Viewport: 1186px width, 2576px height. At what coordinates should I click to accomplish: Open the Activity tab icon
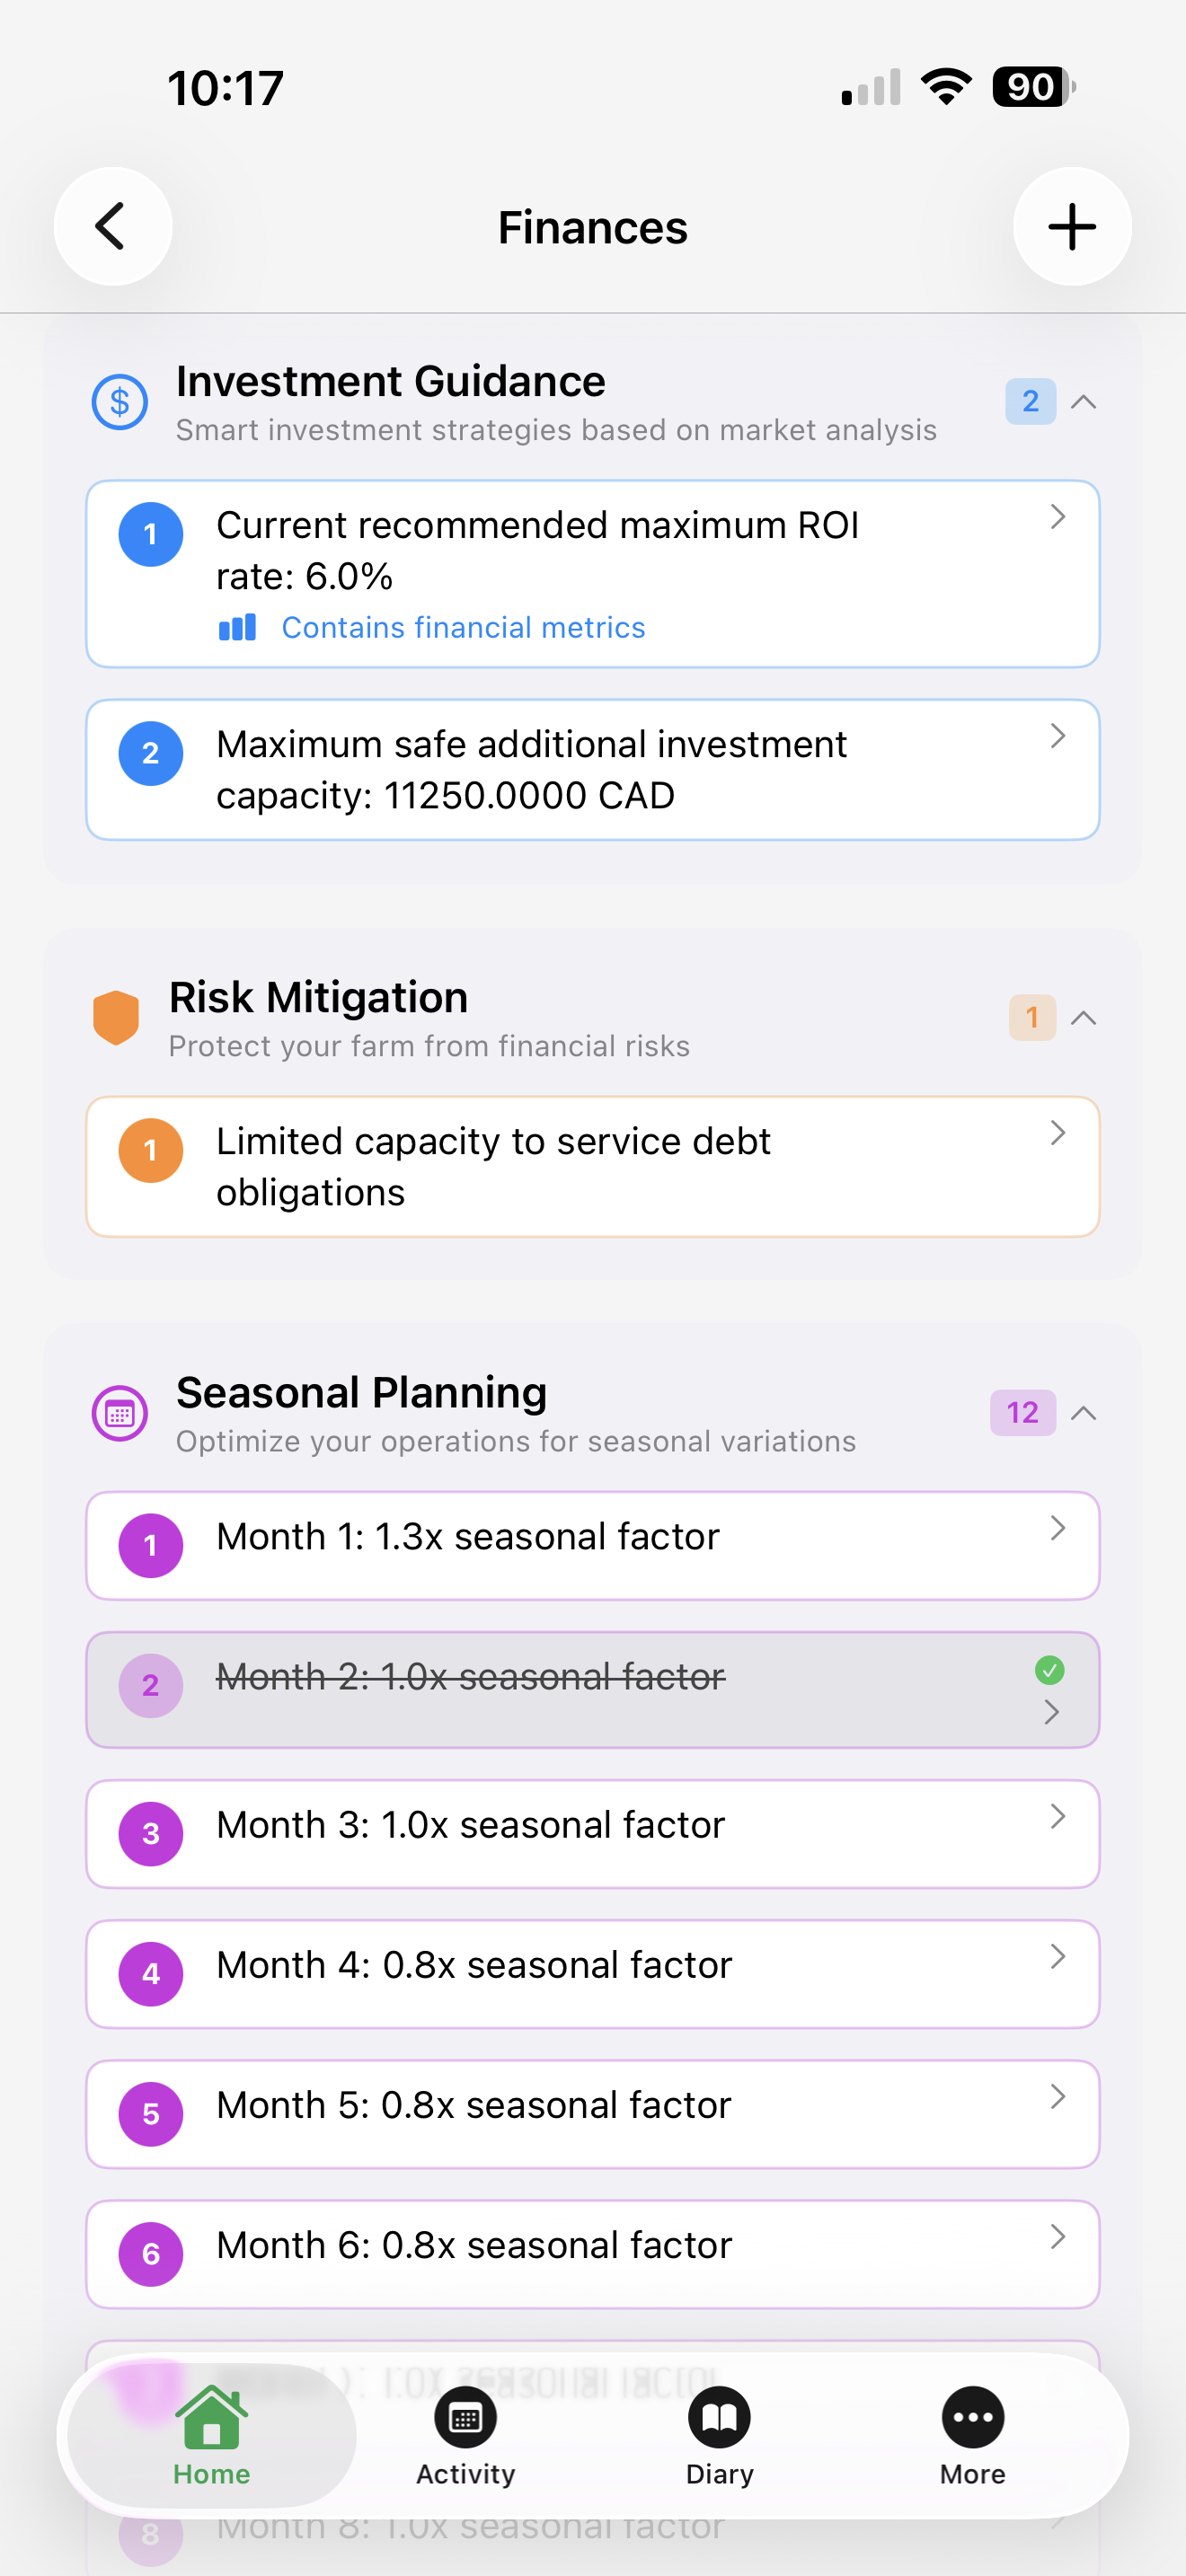coord(465,2418)
